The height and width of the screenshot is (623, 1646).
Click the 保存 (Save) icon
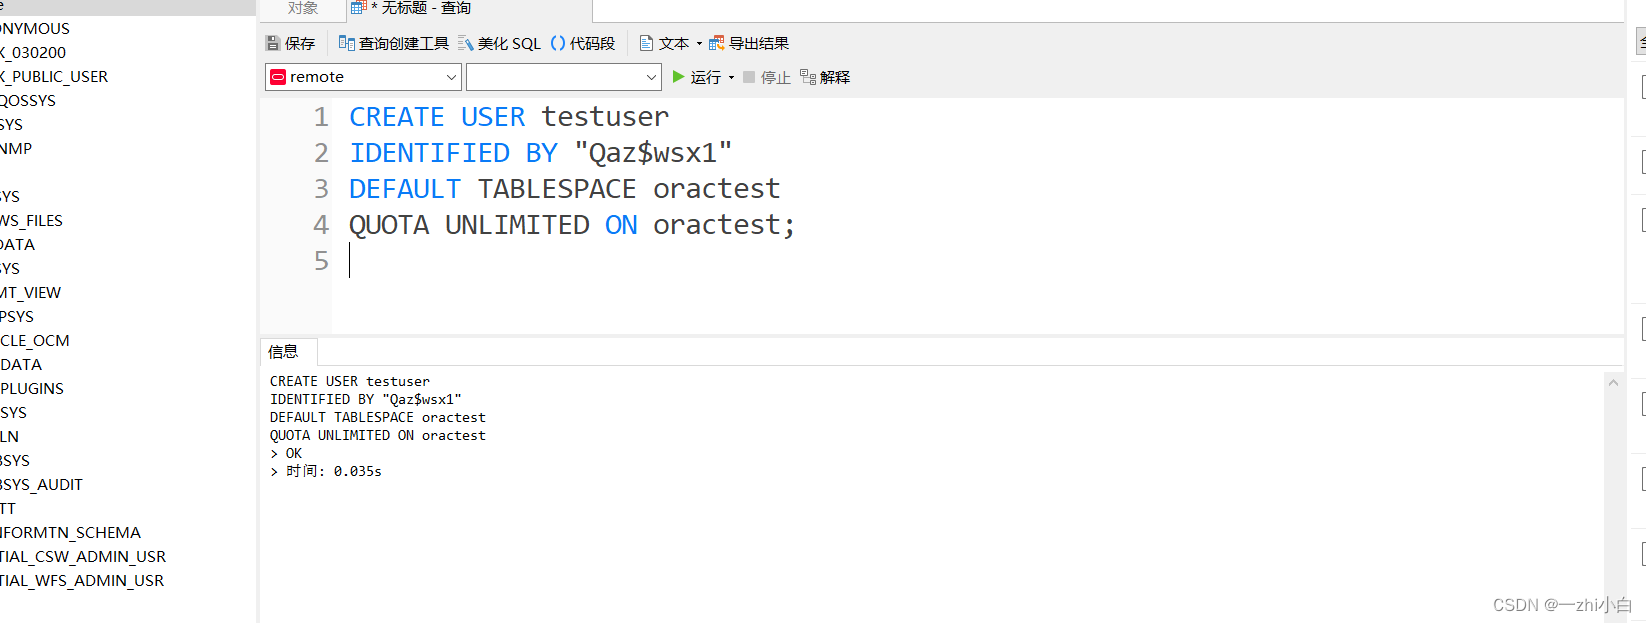(290, 43)
